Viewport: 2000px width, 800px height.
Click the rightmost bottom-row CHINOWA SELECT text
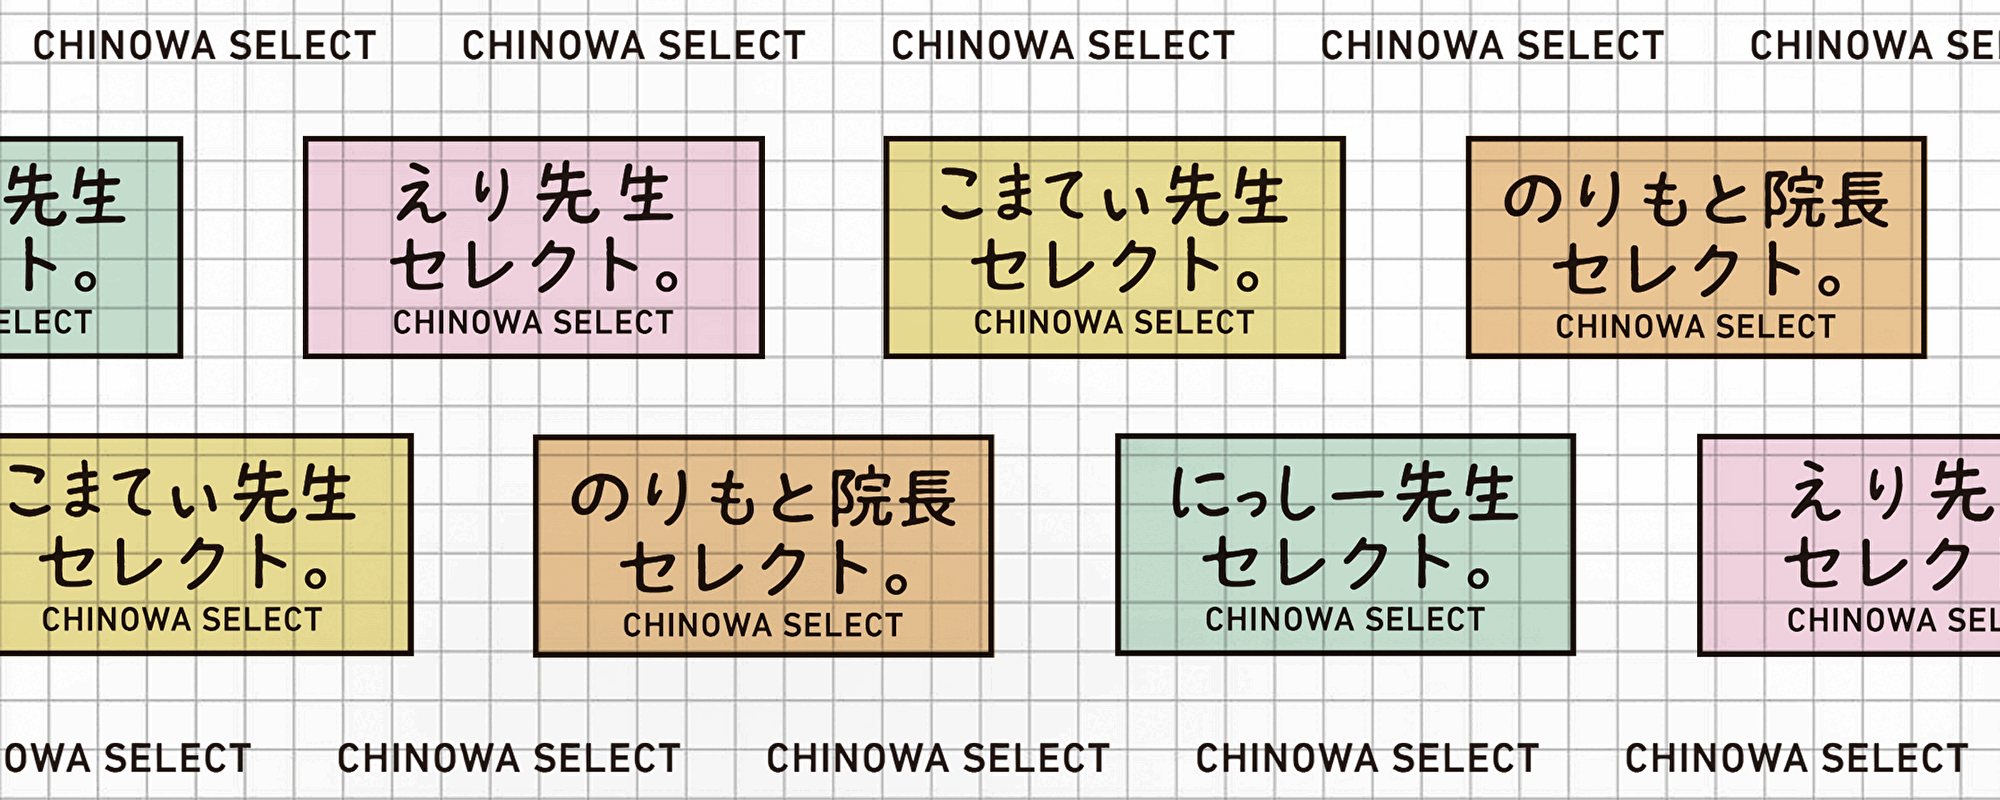click(x=1796, y=759)
